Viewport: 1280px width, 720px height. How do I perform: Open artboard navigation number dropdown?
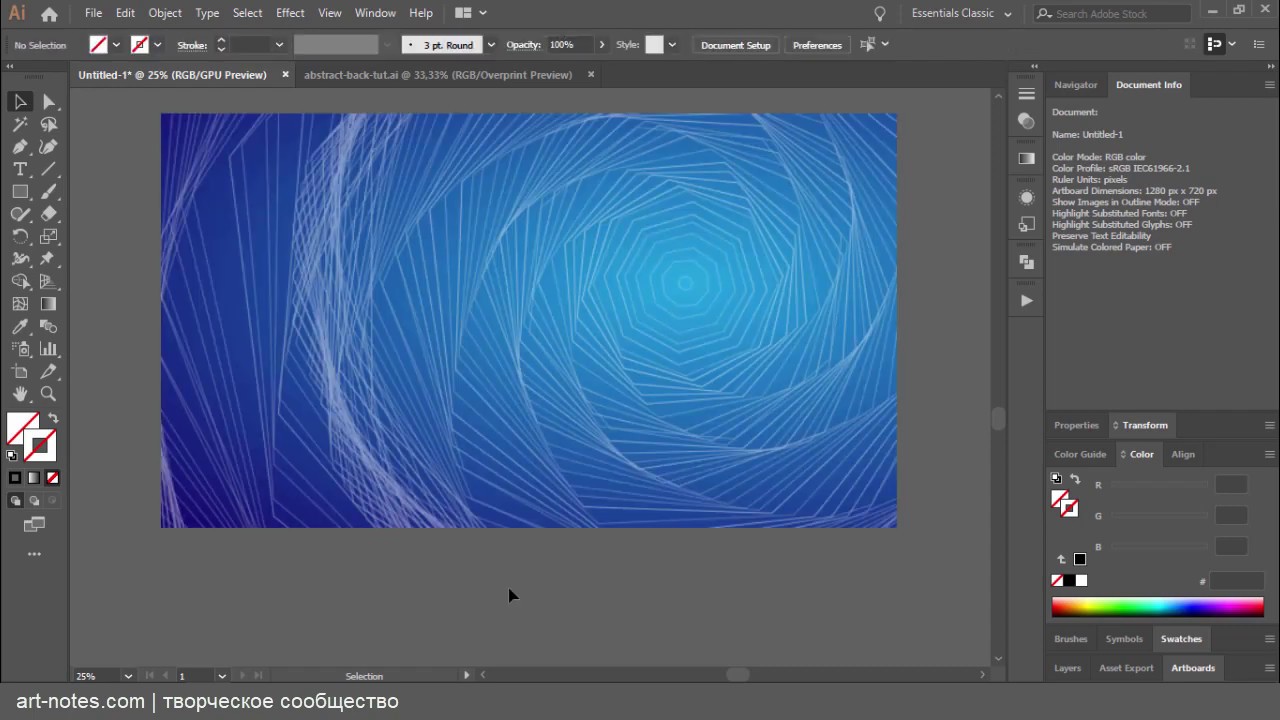tap(222, 676)
